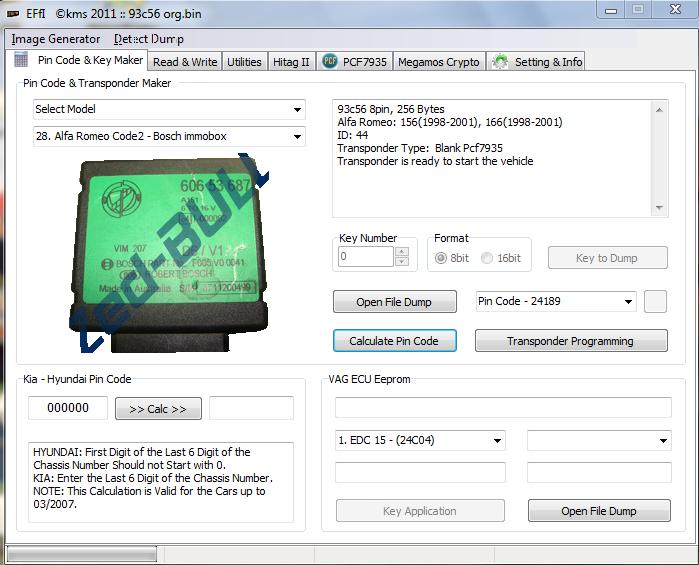This screenshot has height=565, width=699.
Task: Click the '93c56 8pin, 256 Bytes' info line
Action: (x=391, y=109)
